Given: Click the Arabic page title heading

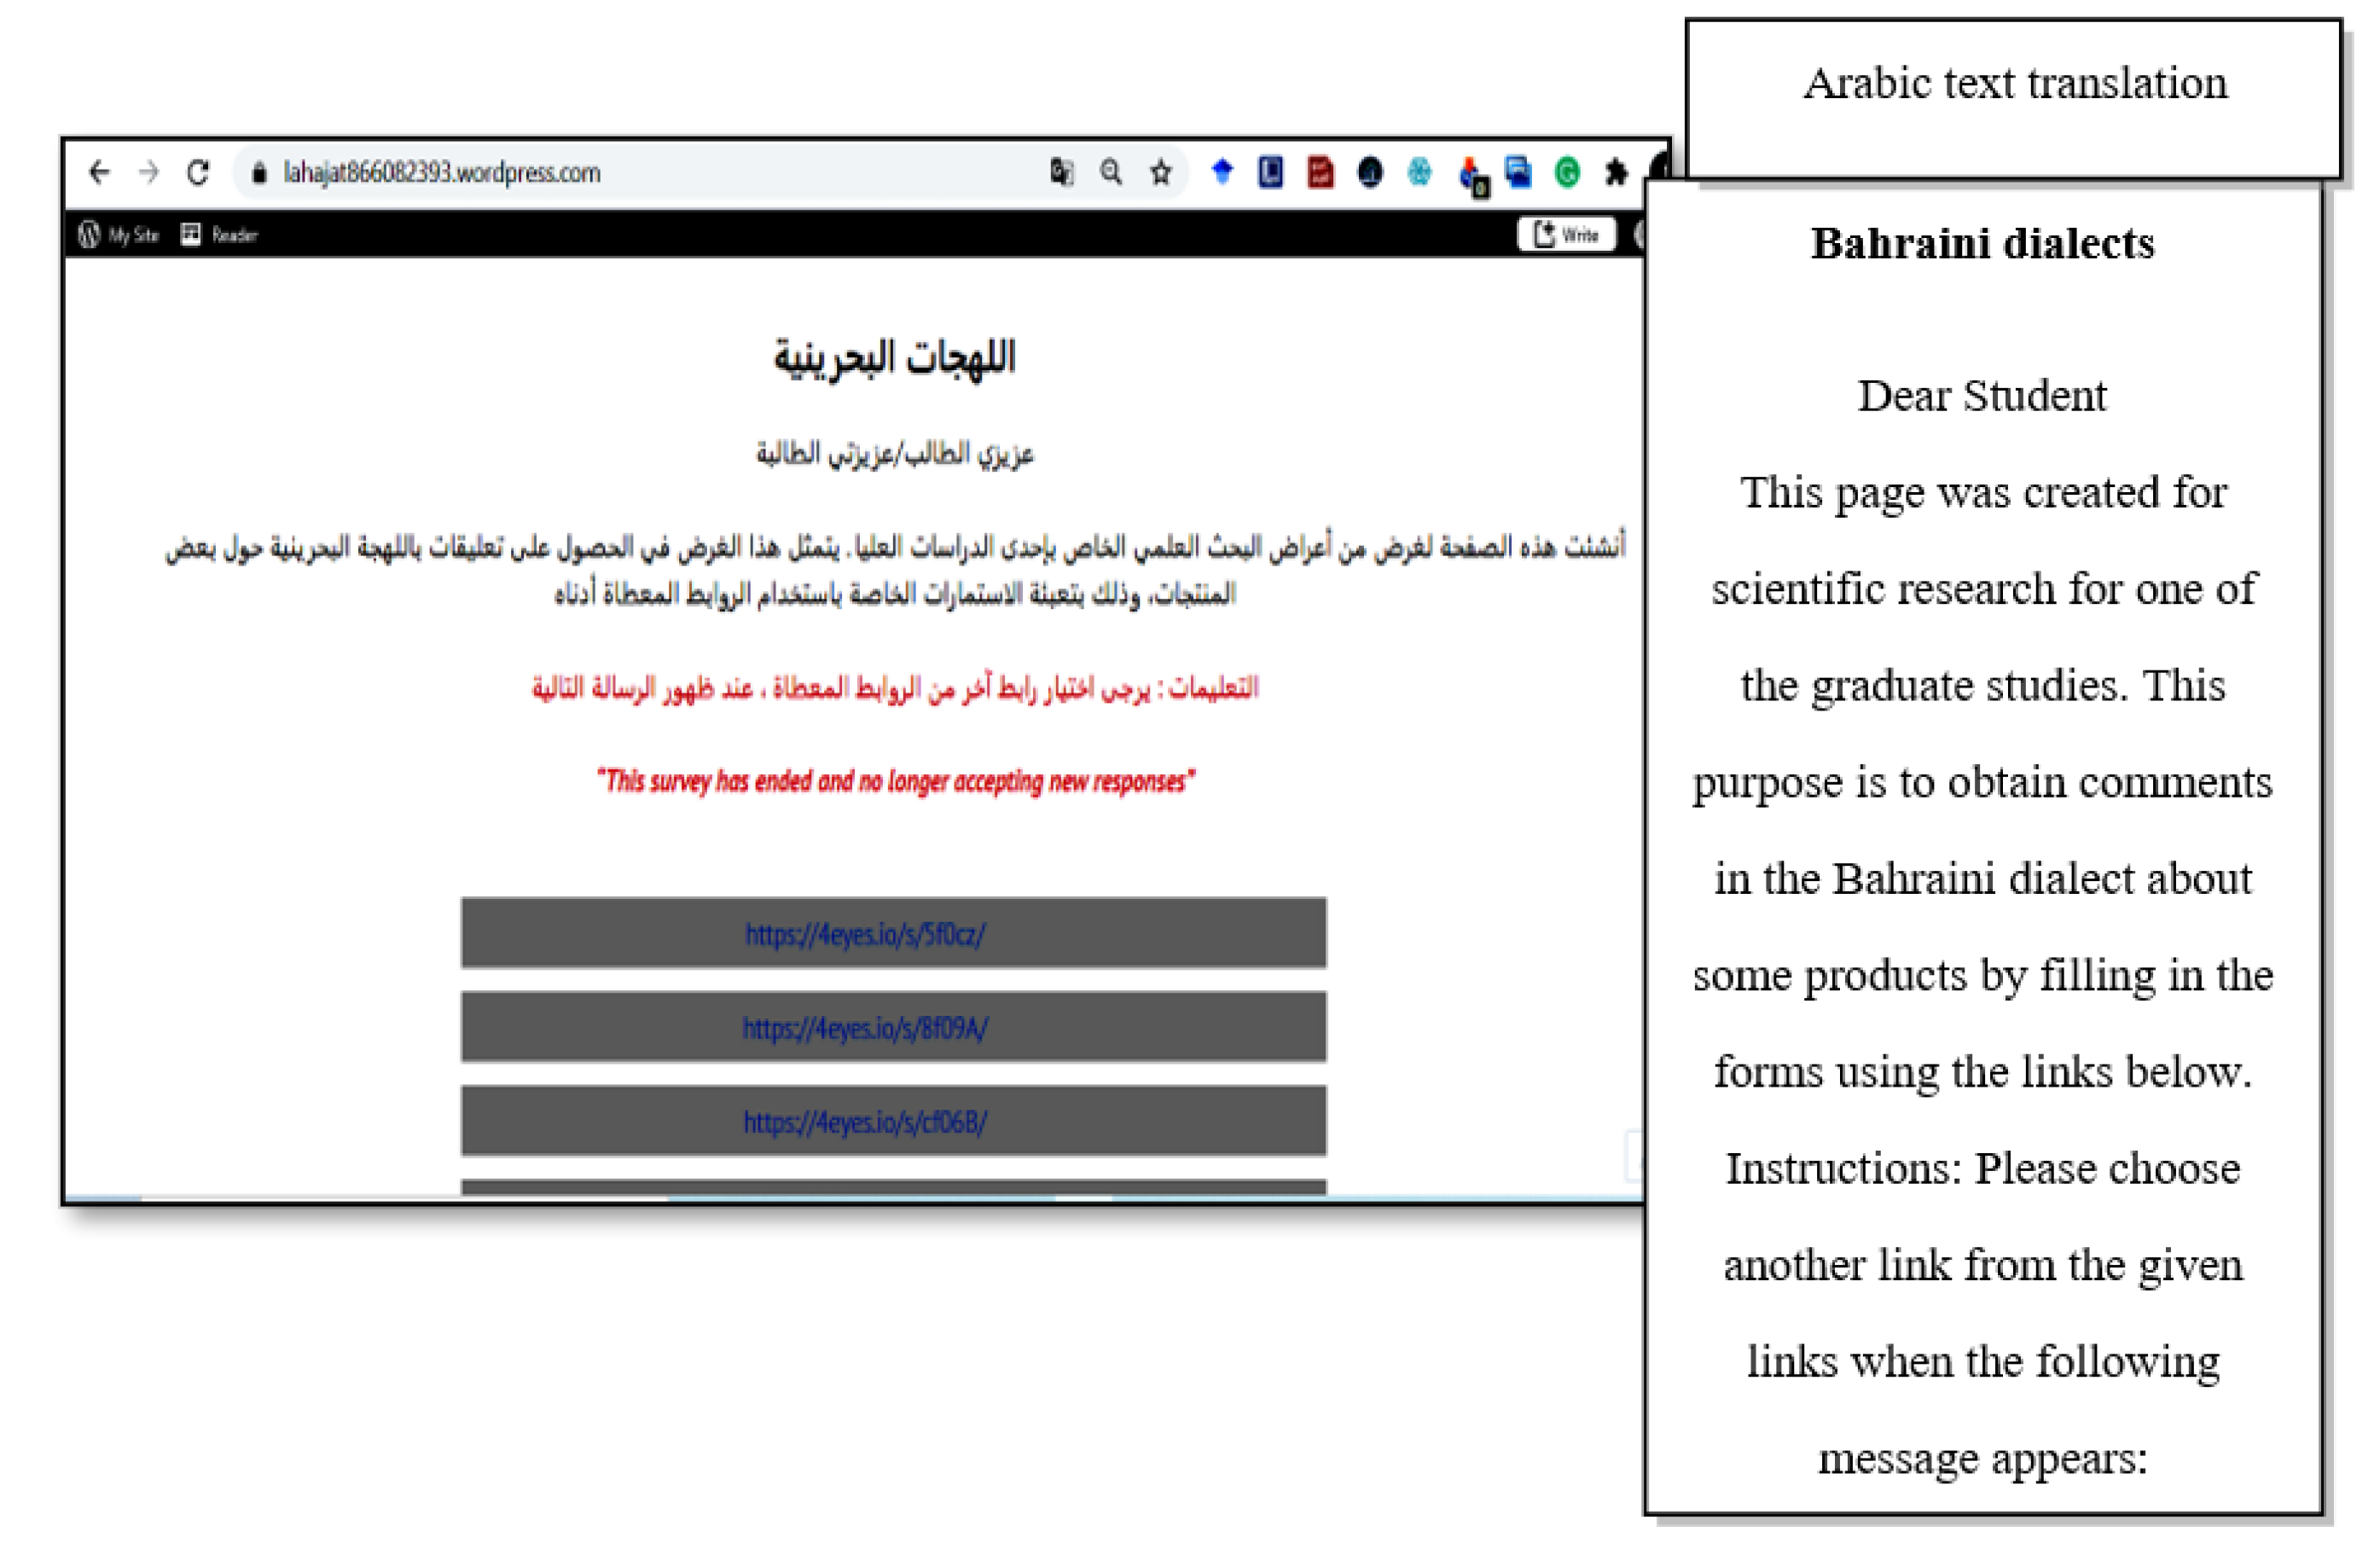Looking at the screenshot, I should pos(894,358).
